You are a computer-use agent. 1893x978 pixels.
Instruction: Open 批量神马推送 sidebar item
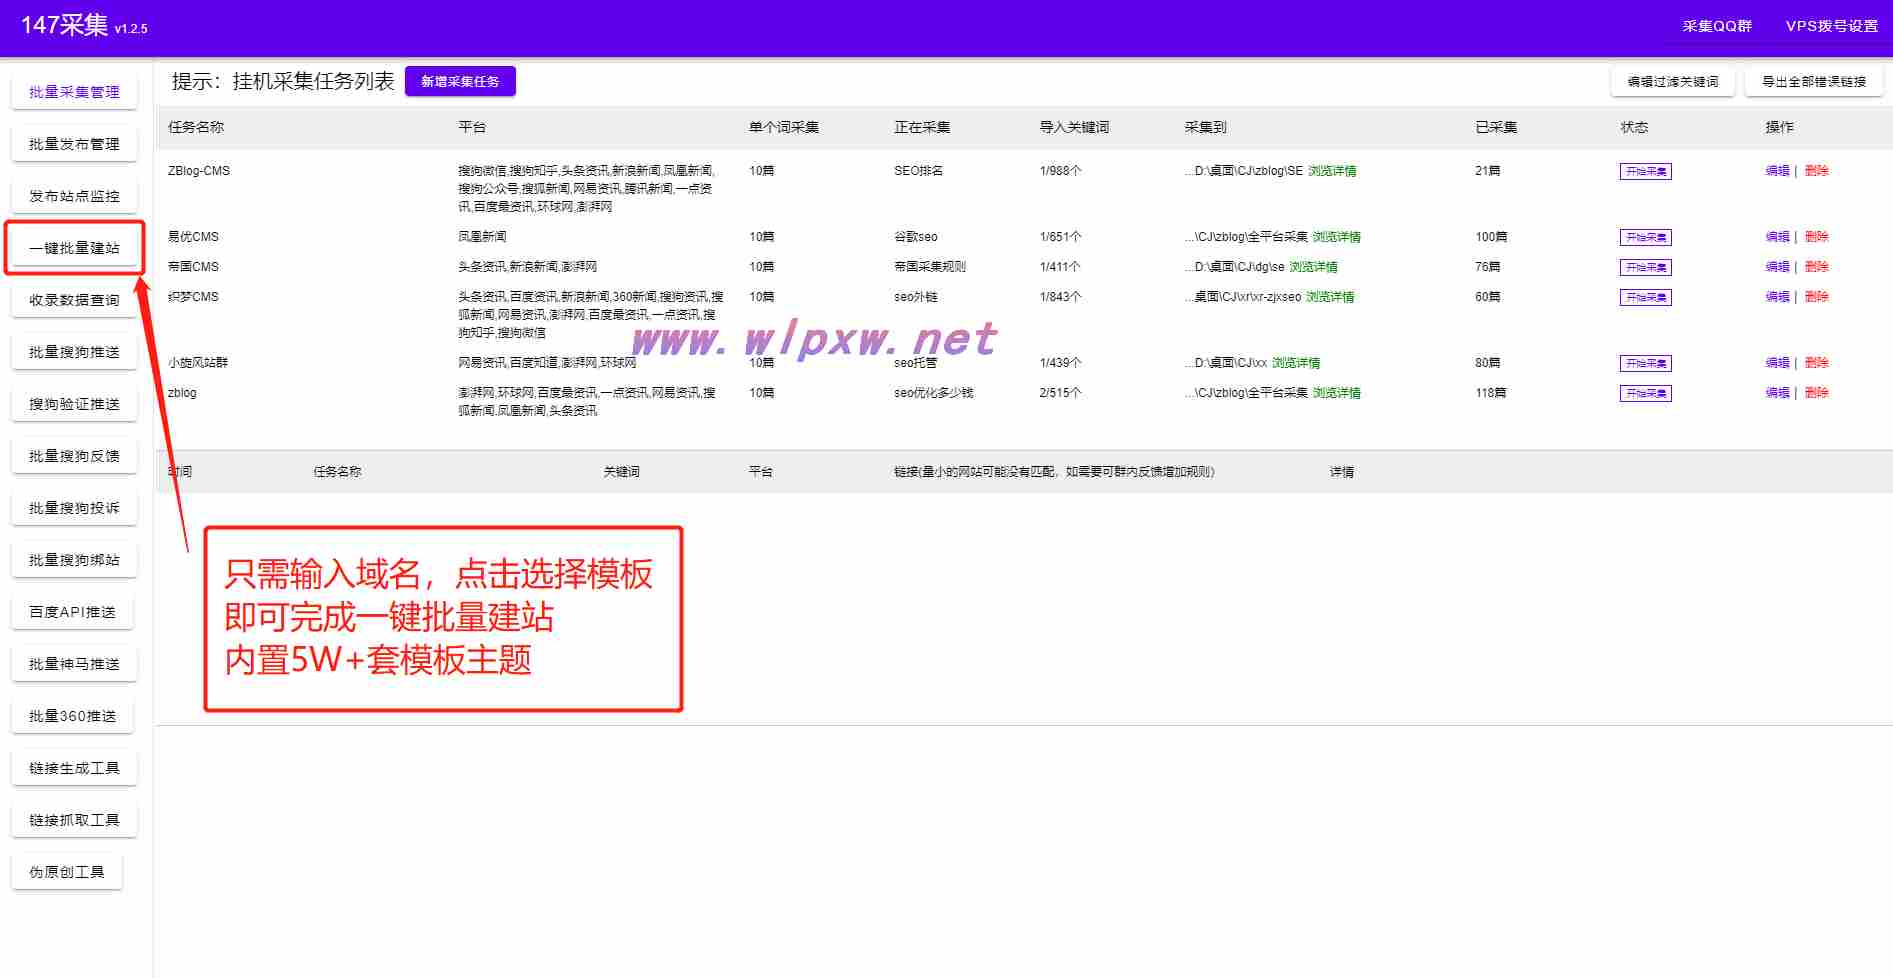tap(74, 664)
